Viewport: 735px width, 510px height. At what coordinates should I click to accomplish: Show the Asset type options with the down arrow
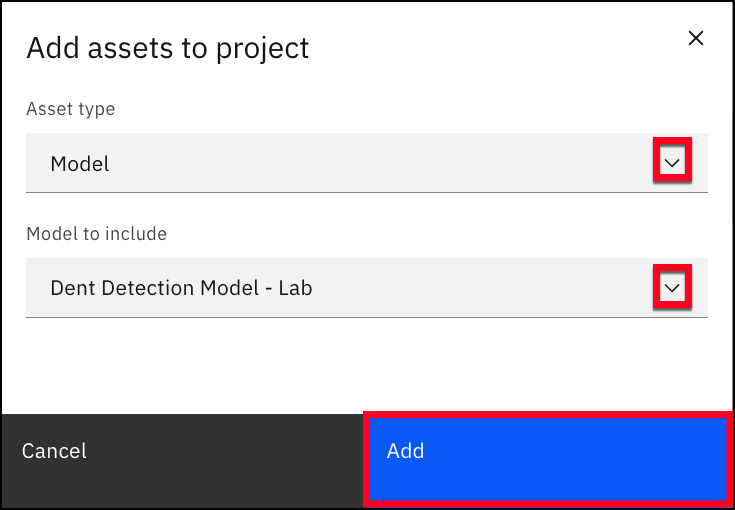[672, 163]
